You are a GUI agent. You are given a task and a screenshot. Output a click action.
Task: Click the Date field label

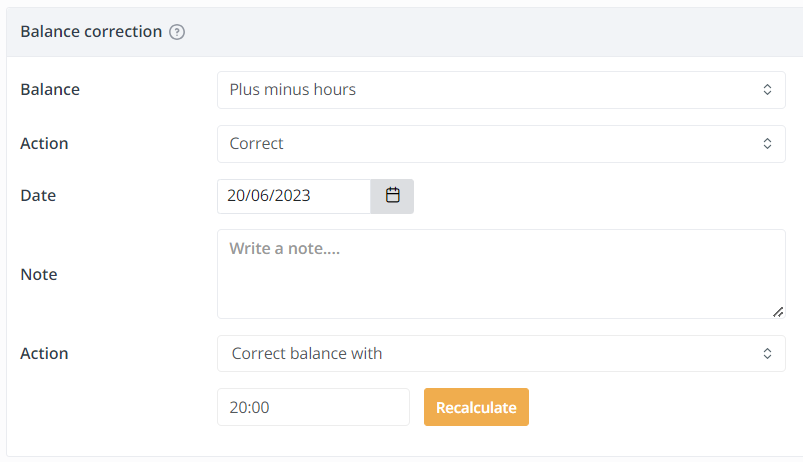click(38, 196)
